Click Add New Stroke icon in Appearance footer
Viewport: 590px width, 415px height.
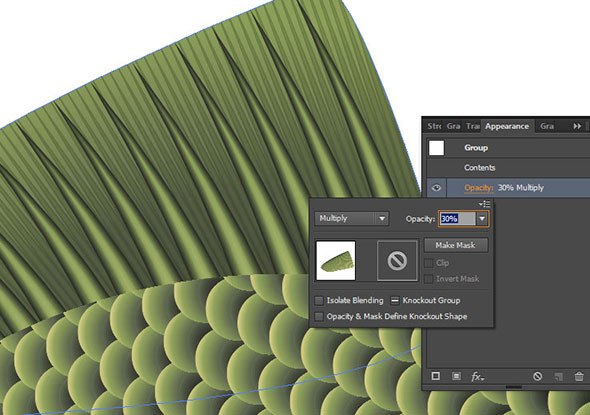click(436, 376)
